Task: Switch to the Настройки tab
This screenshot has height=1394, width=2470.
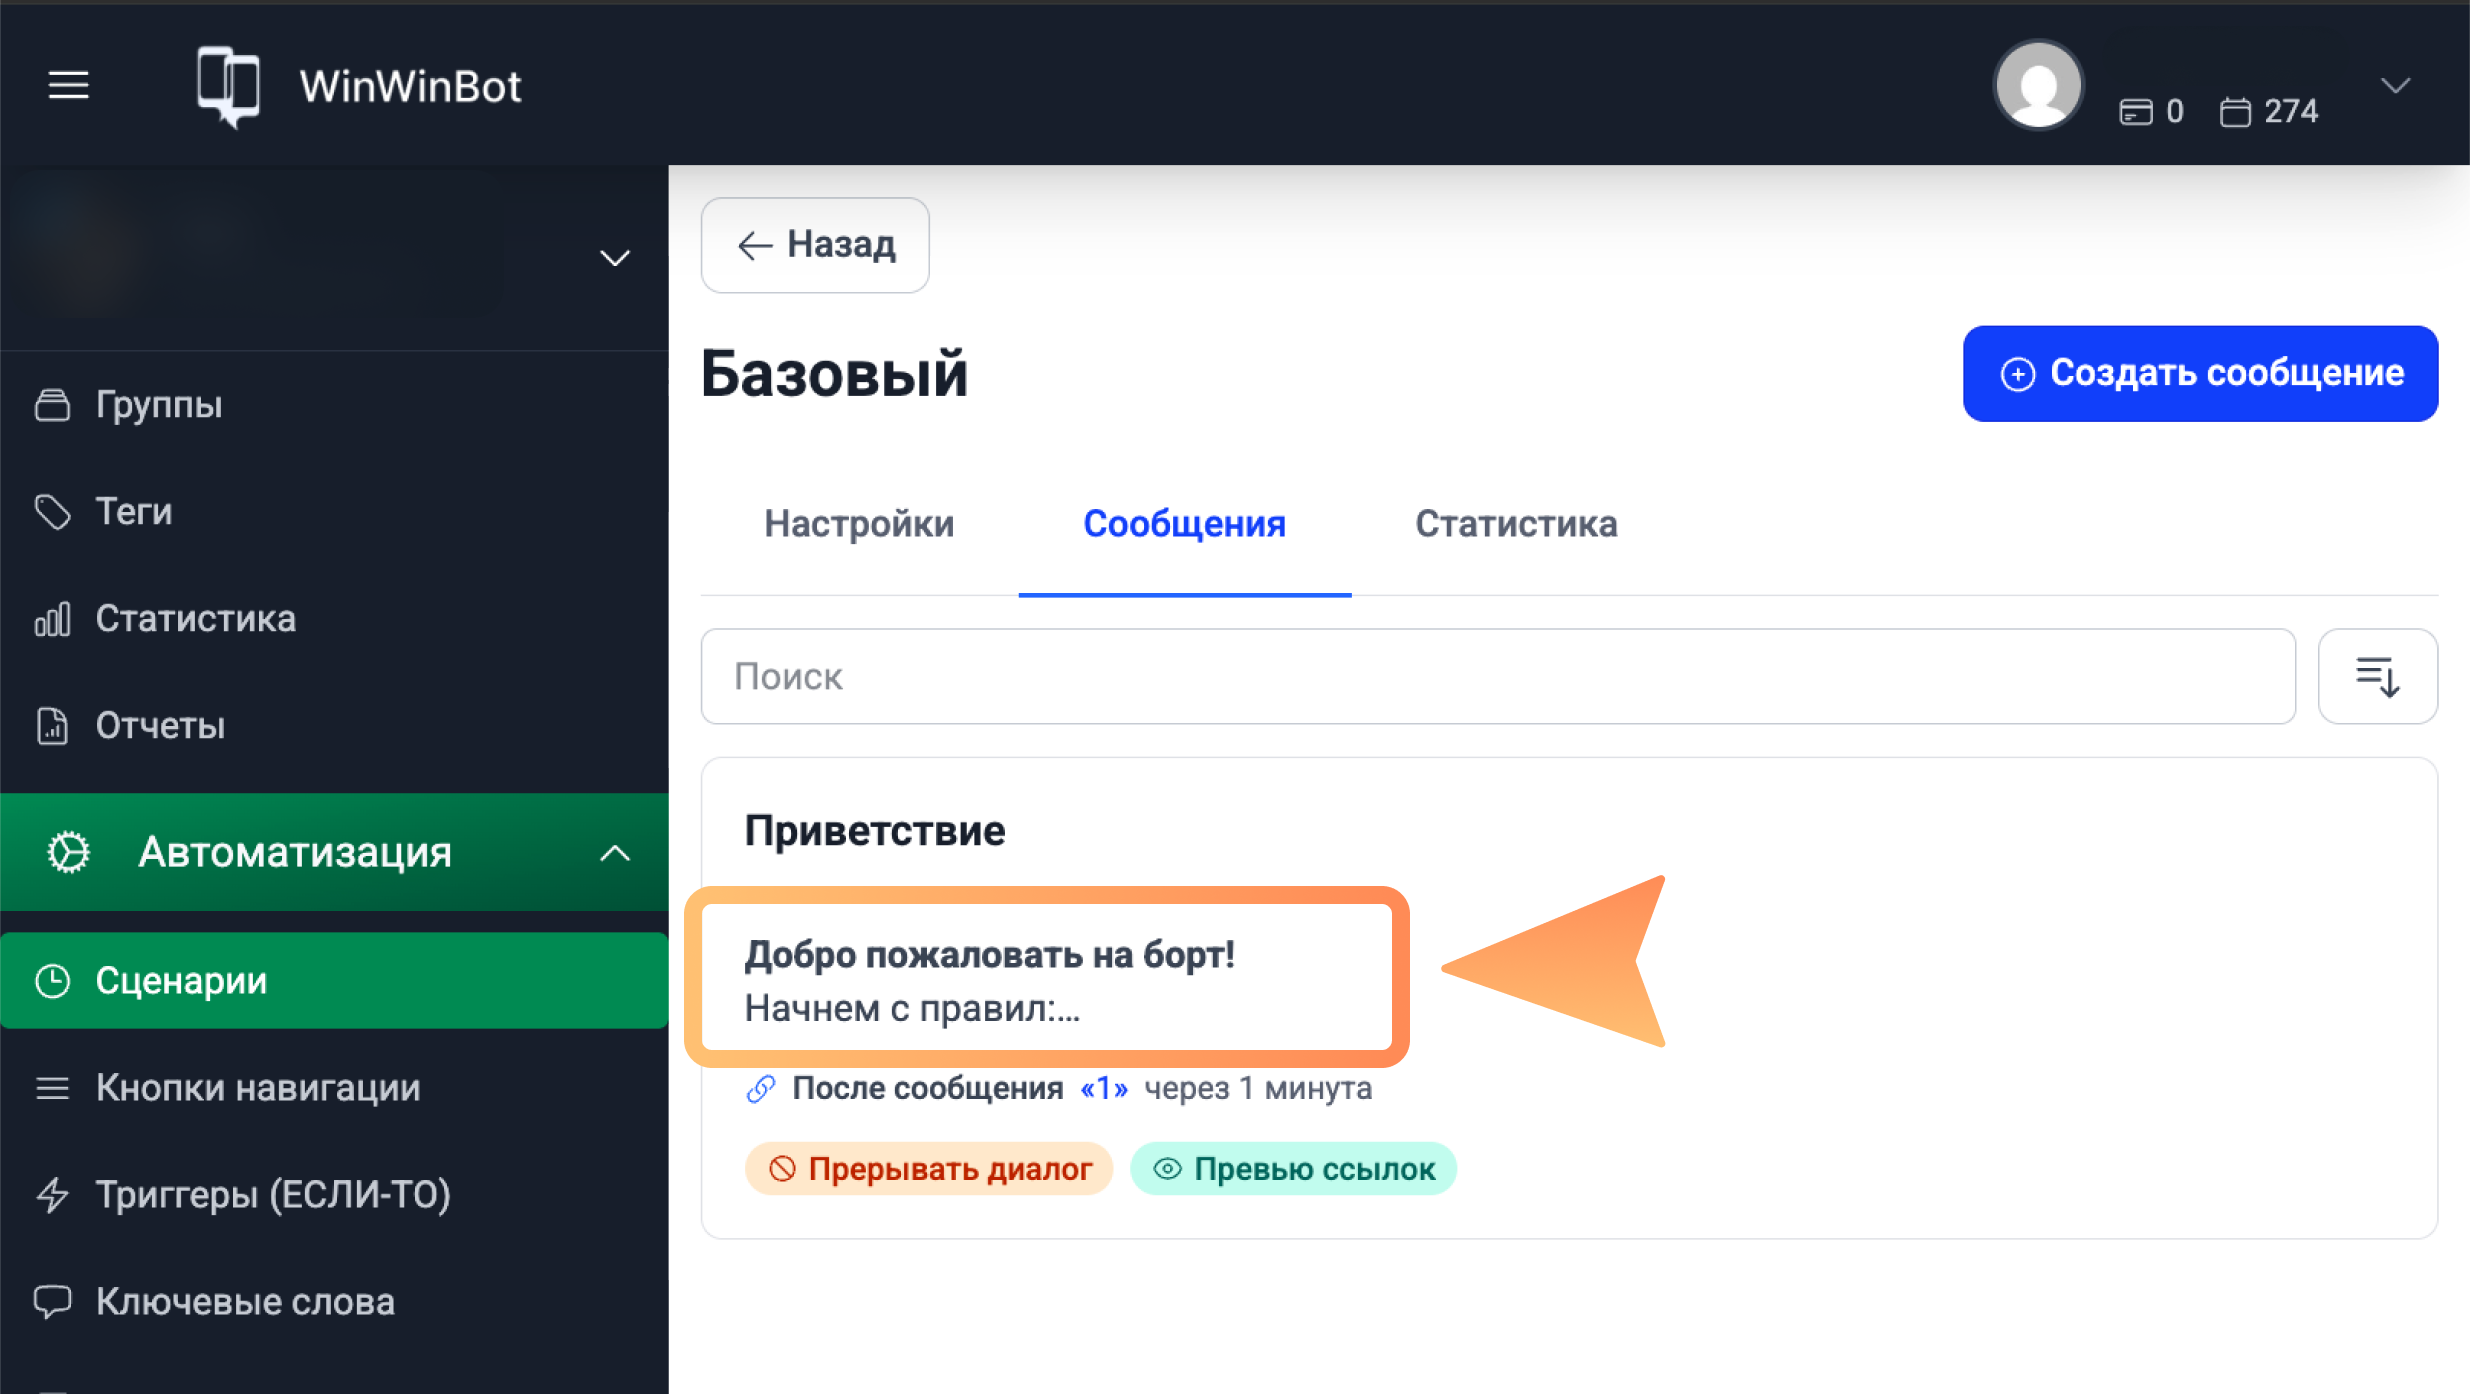Action: [x=859, y=524]
